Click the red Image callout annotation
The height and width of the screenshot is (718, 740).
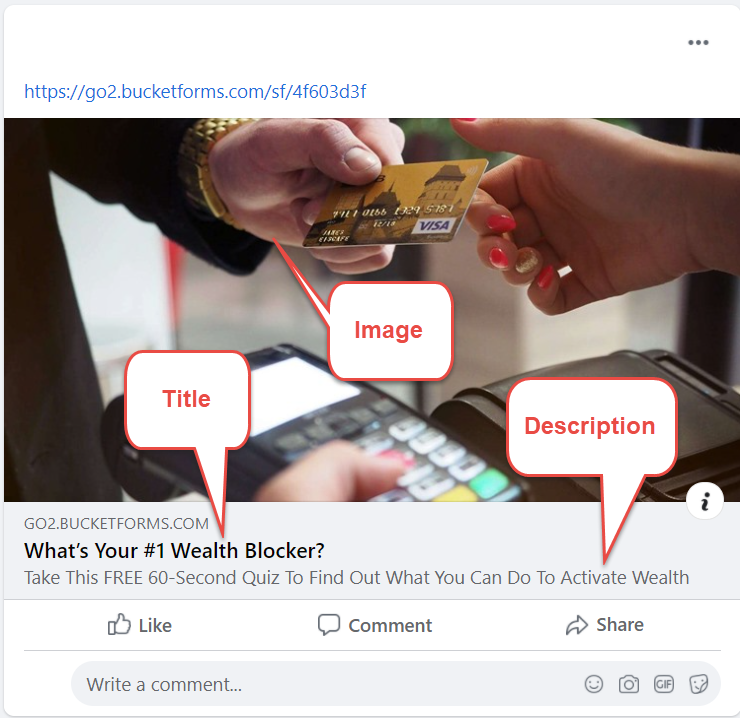pos(389,330)
